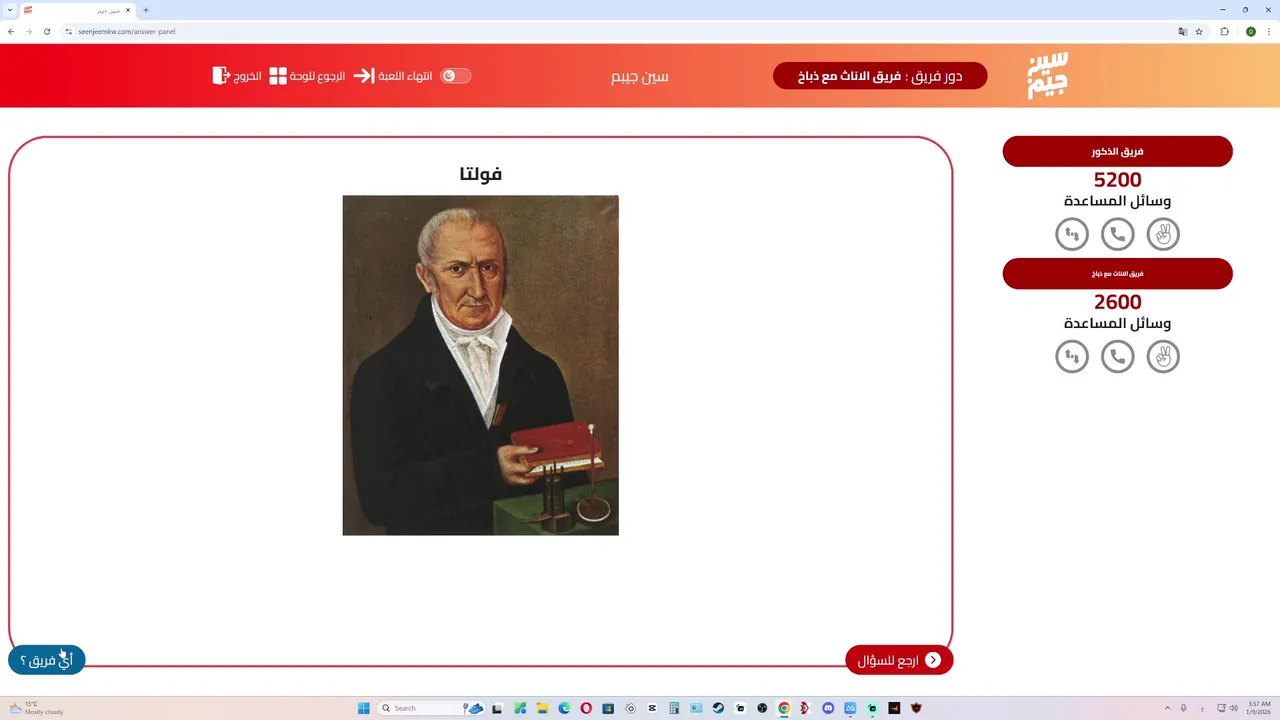
Task: Use swap lifeline for فريق الاناث مع ذباح
Action: 1072,356
